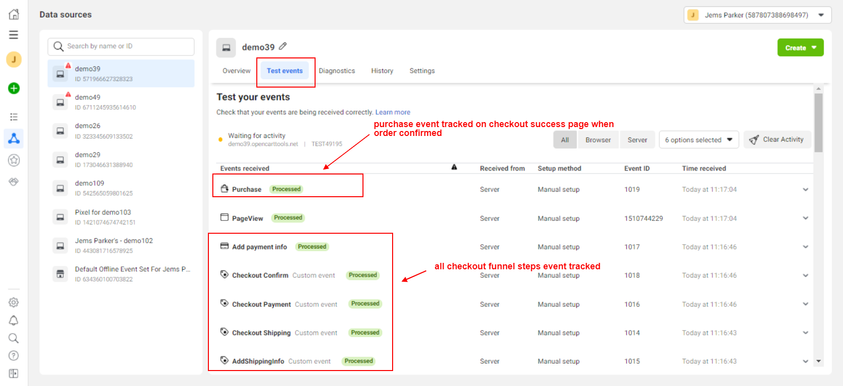Click the yellow J account avatar
The width and height of the screenshot is (843, 386).
click(x=14, y=59)
